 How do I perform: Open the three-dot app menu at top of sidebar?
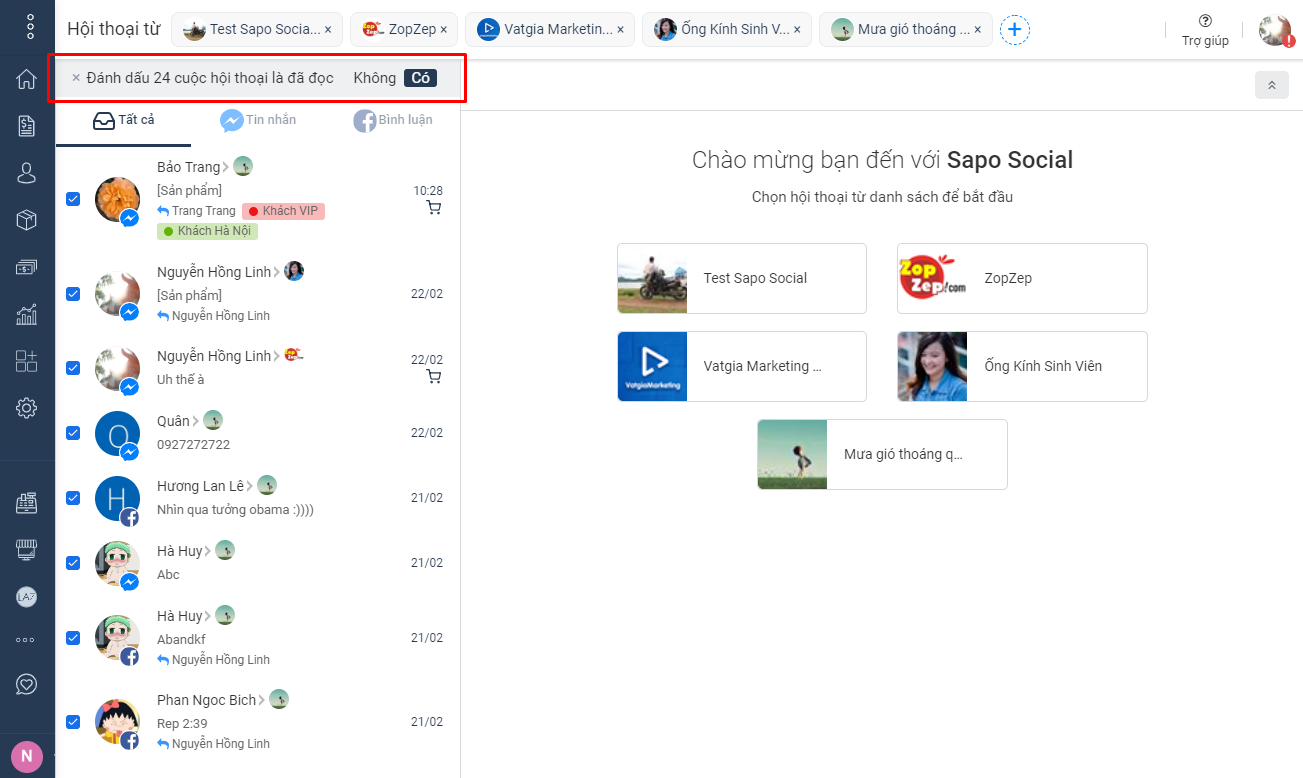coord(29,26)
